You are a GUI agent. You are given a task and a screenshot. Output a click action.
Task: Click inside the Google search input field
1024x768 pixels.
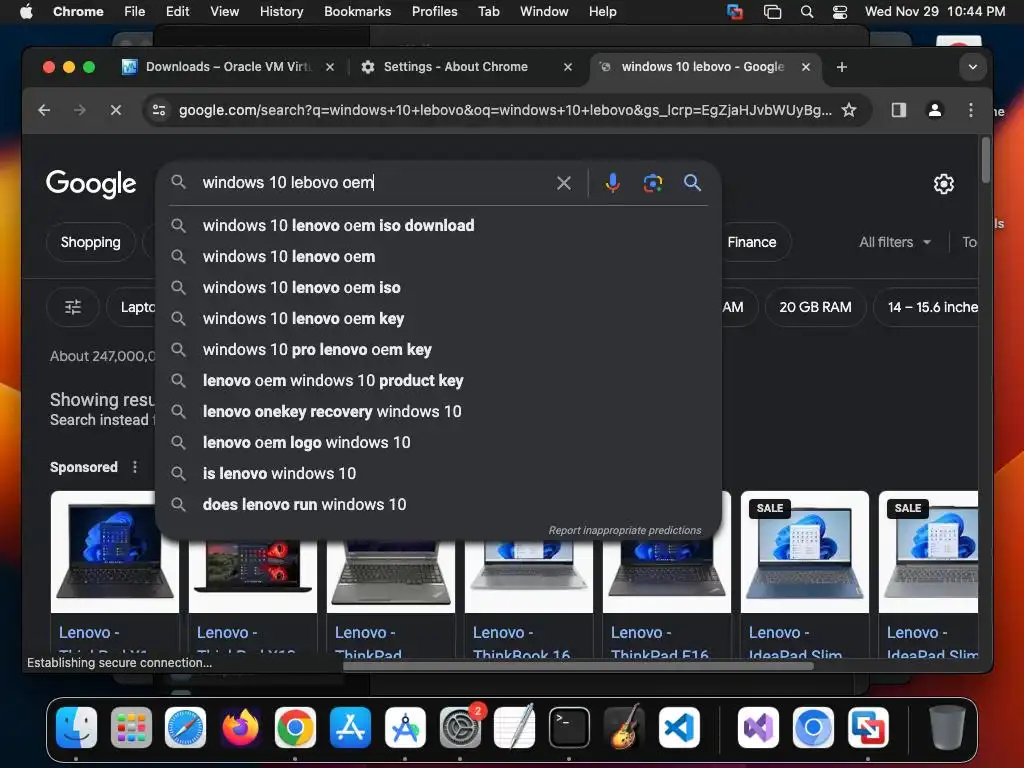click(x=372, y=183)
